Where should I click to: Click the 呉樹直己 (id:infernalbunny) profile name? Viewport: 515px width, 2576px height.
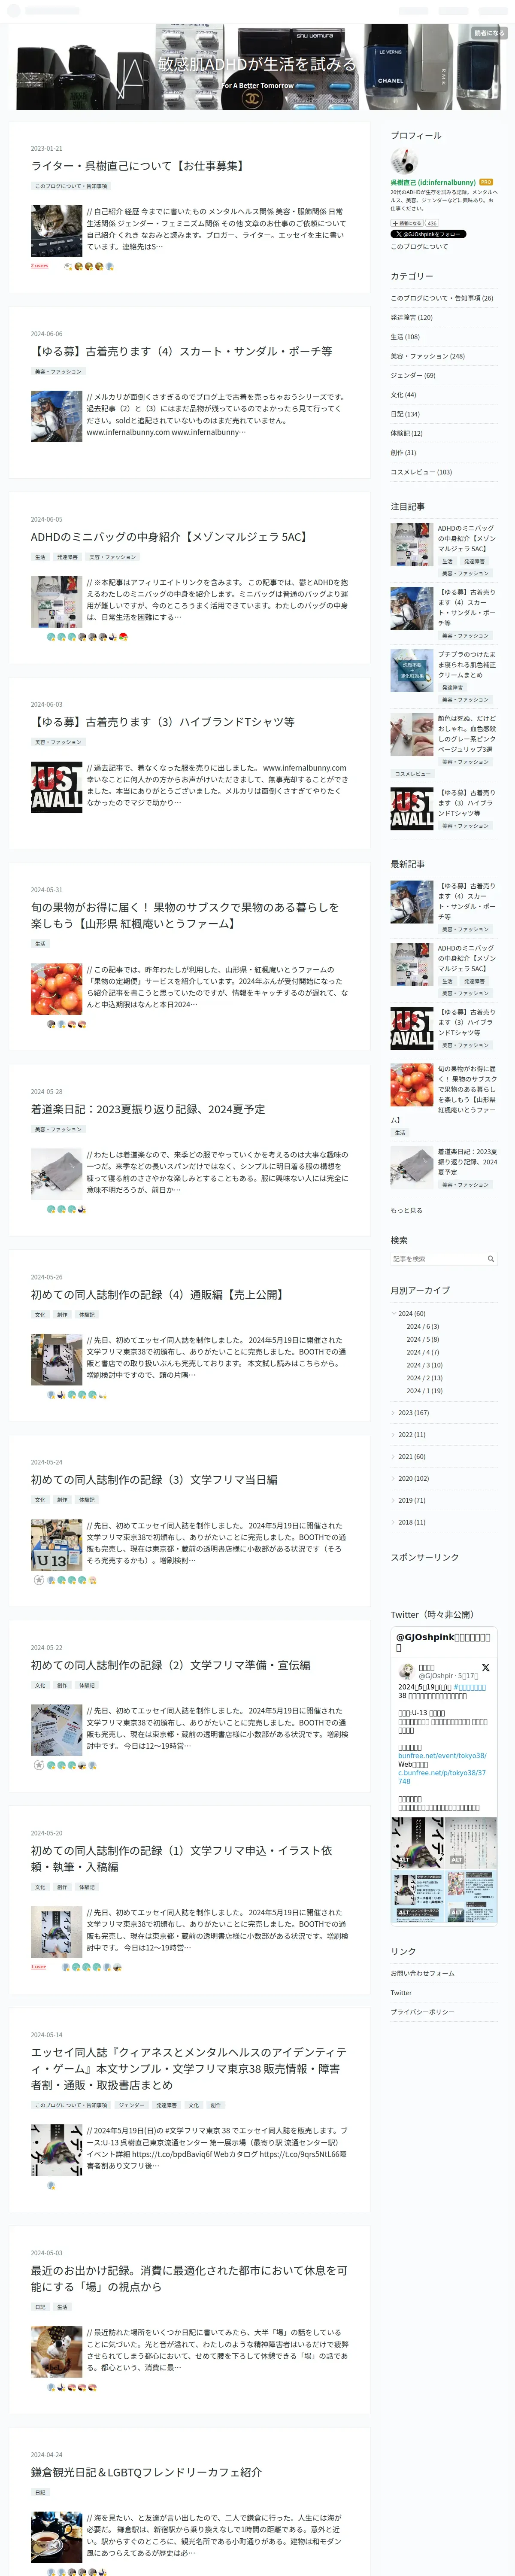pyautogui.click(x=433, y=182)
